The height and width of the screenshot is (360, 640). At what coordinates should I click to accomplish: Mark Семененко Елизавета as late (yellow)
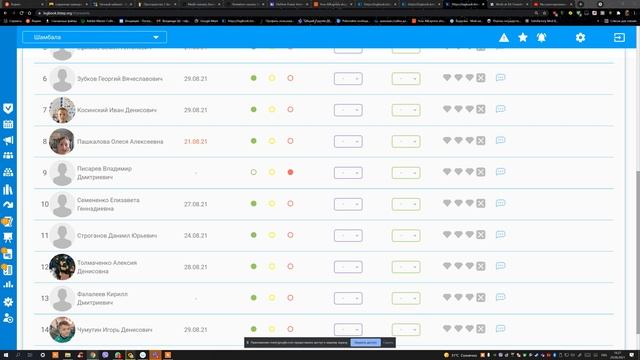point(272,203)
